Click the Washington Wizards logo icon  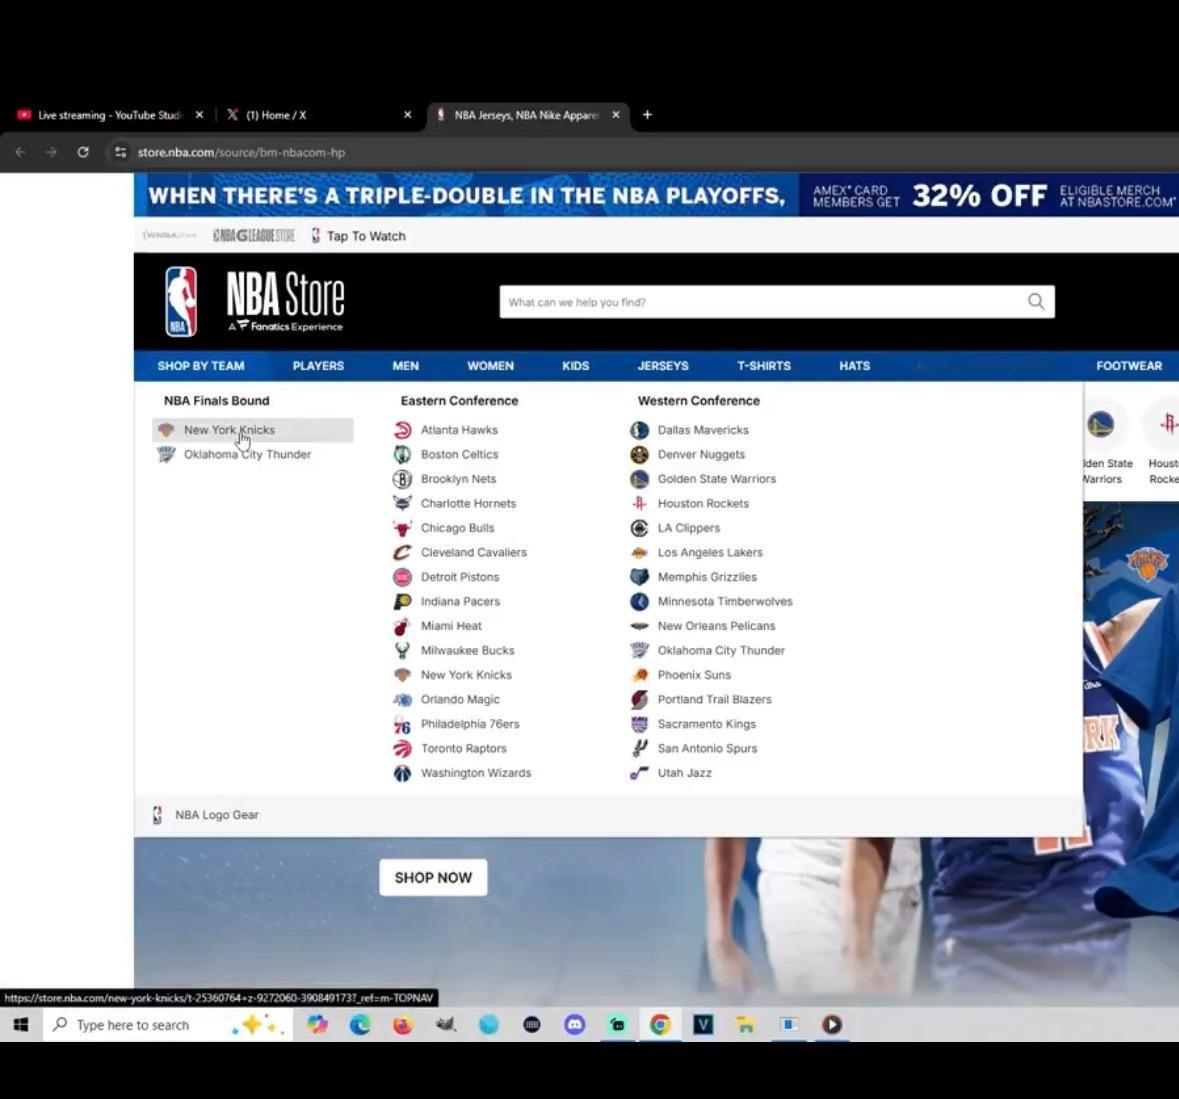pyautogui.click(x=403, y=773)
